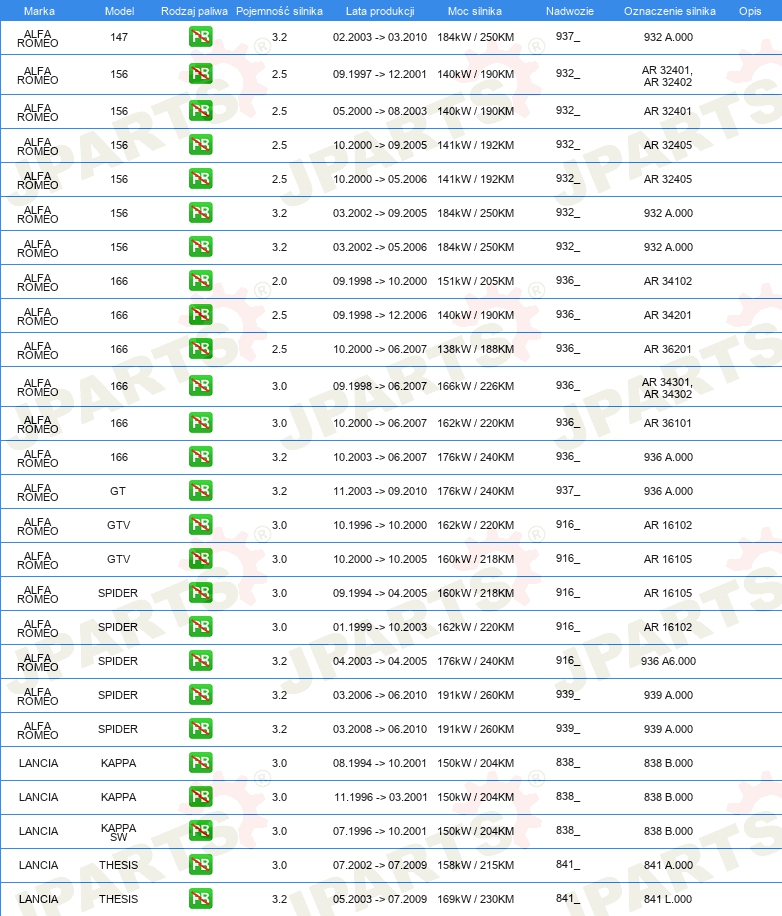Click production dates '11.2003 -> 09.2010'
This screenshot has width=782, height=916.
pyautogui.click(x=380, y=491)
